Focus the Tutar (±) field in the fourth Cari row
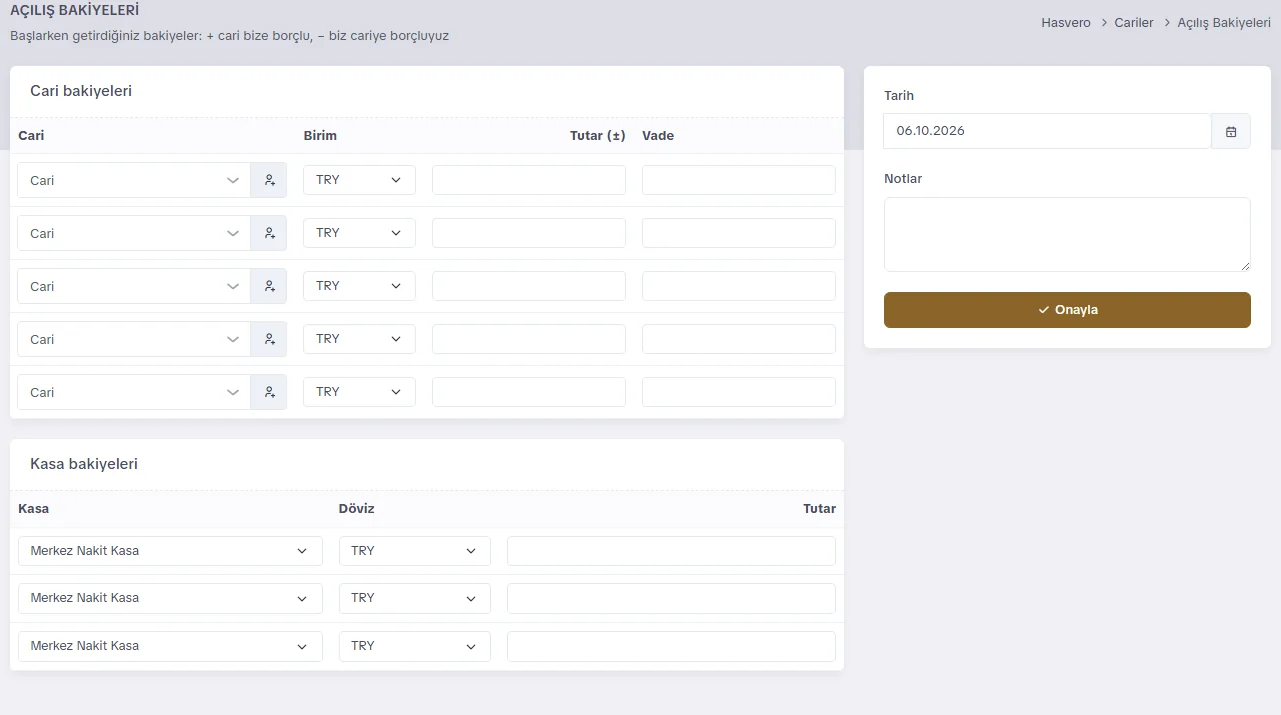 529,339
